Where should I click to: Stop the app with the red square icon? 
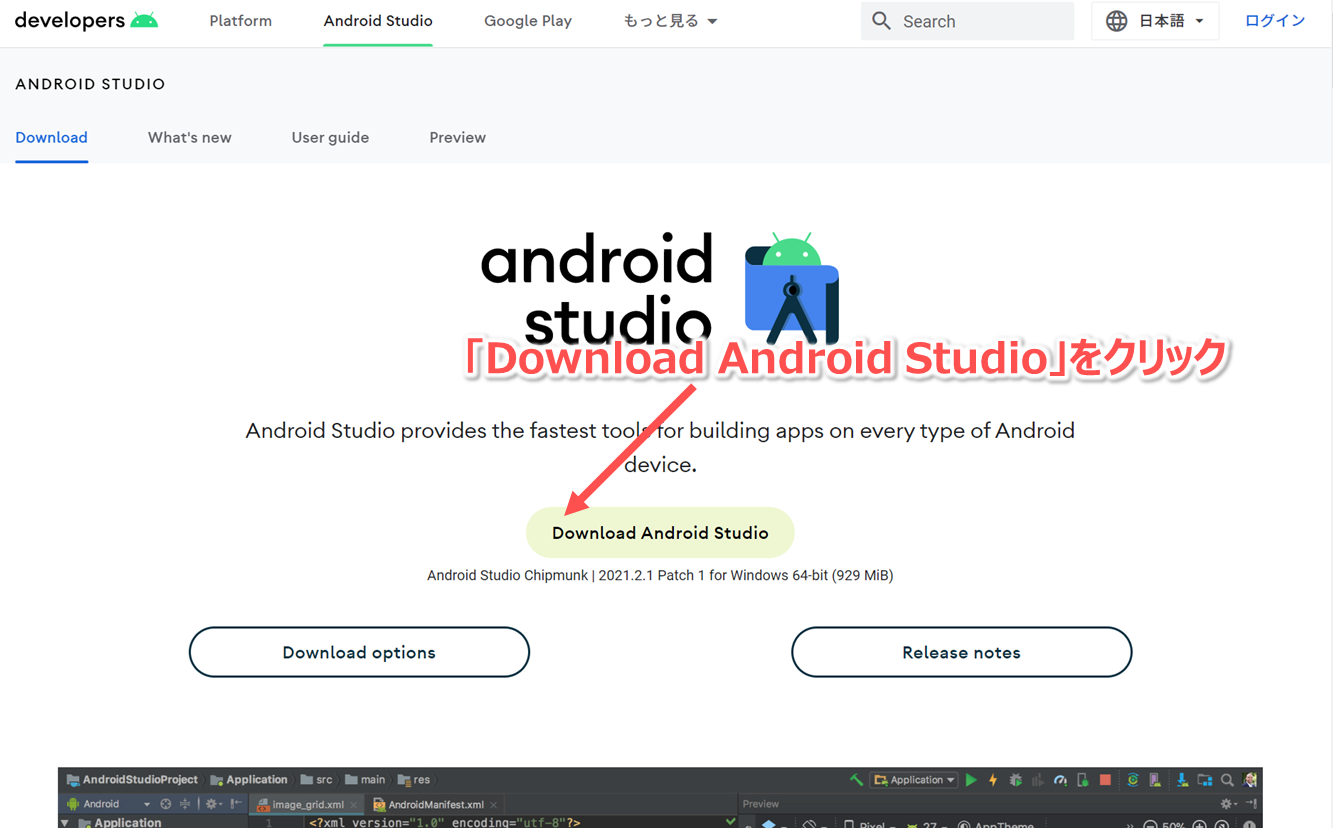(x=1106, y=779)
